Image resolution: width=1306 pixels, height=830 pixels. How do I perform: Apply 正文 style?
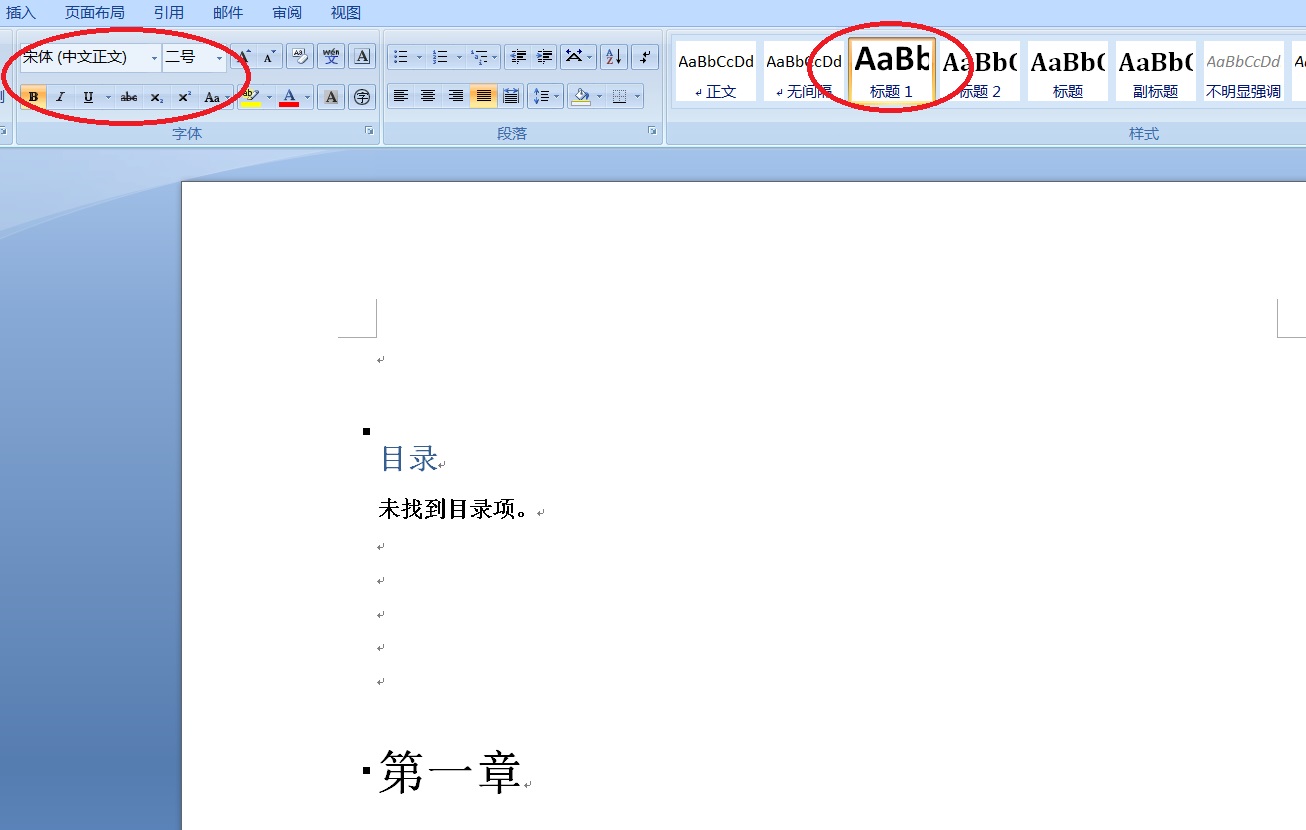[716, 71]
